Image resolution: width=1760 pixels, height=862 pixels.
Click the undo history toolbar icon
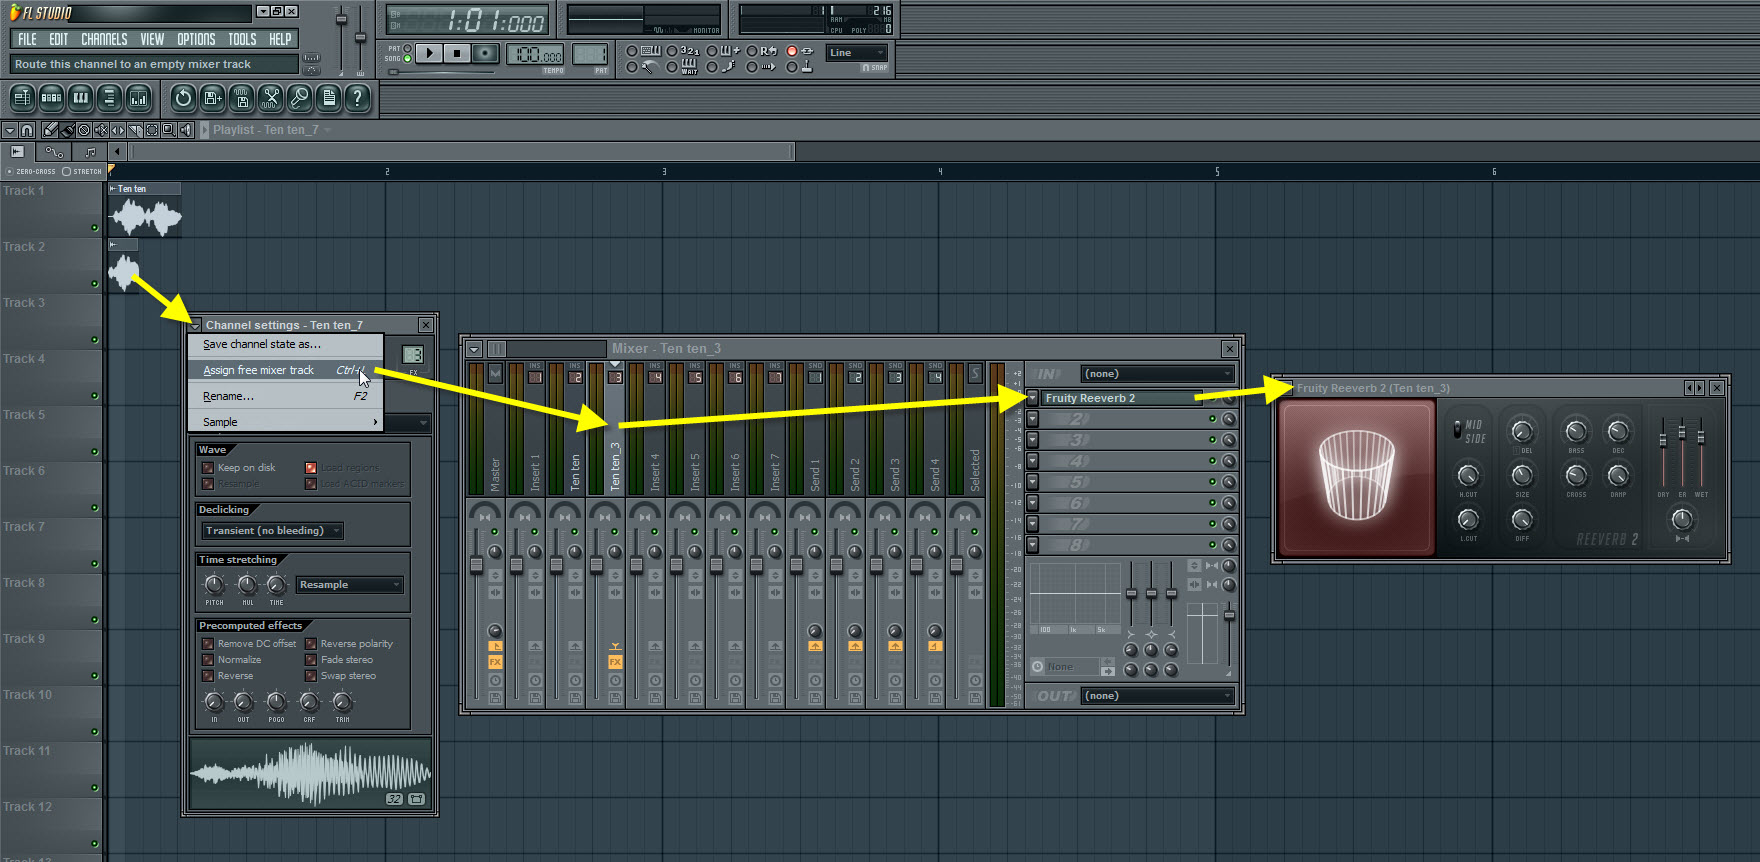click(183, 98)
